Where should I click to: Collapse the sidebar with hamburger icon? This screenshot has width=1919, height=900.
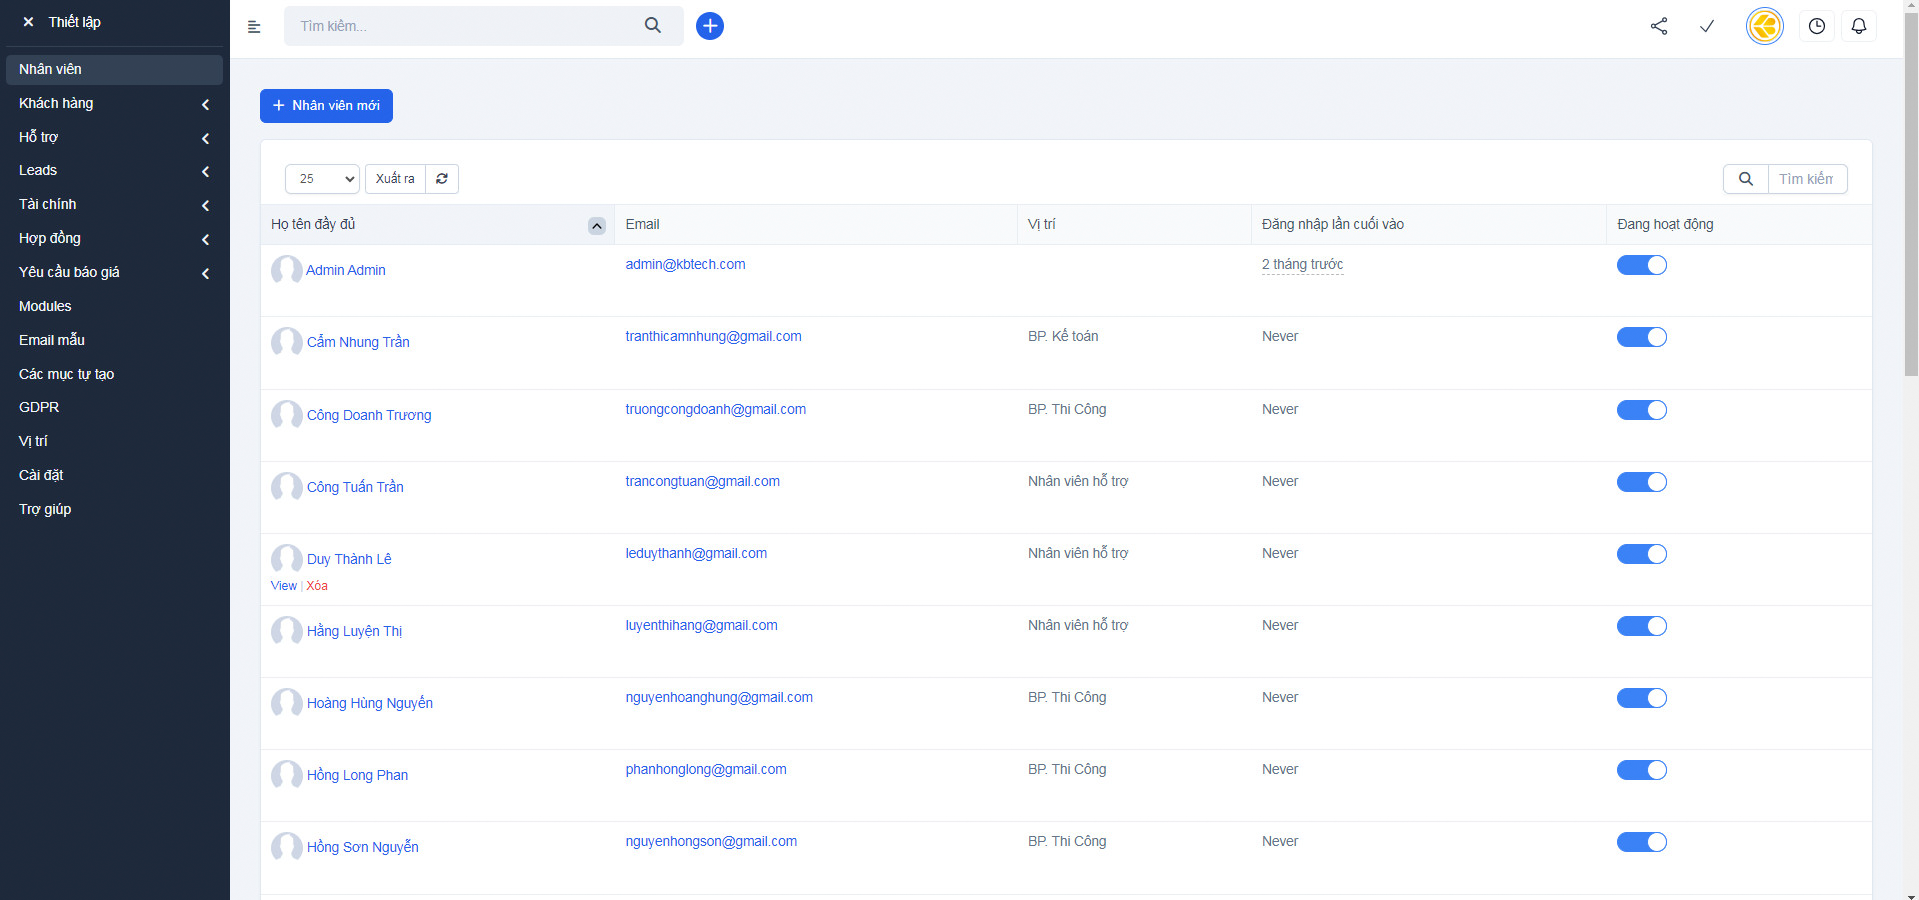[254, 27]
